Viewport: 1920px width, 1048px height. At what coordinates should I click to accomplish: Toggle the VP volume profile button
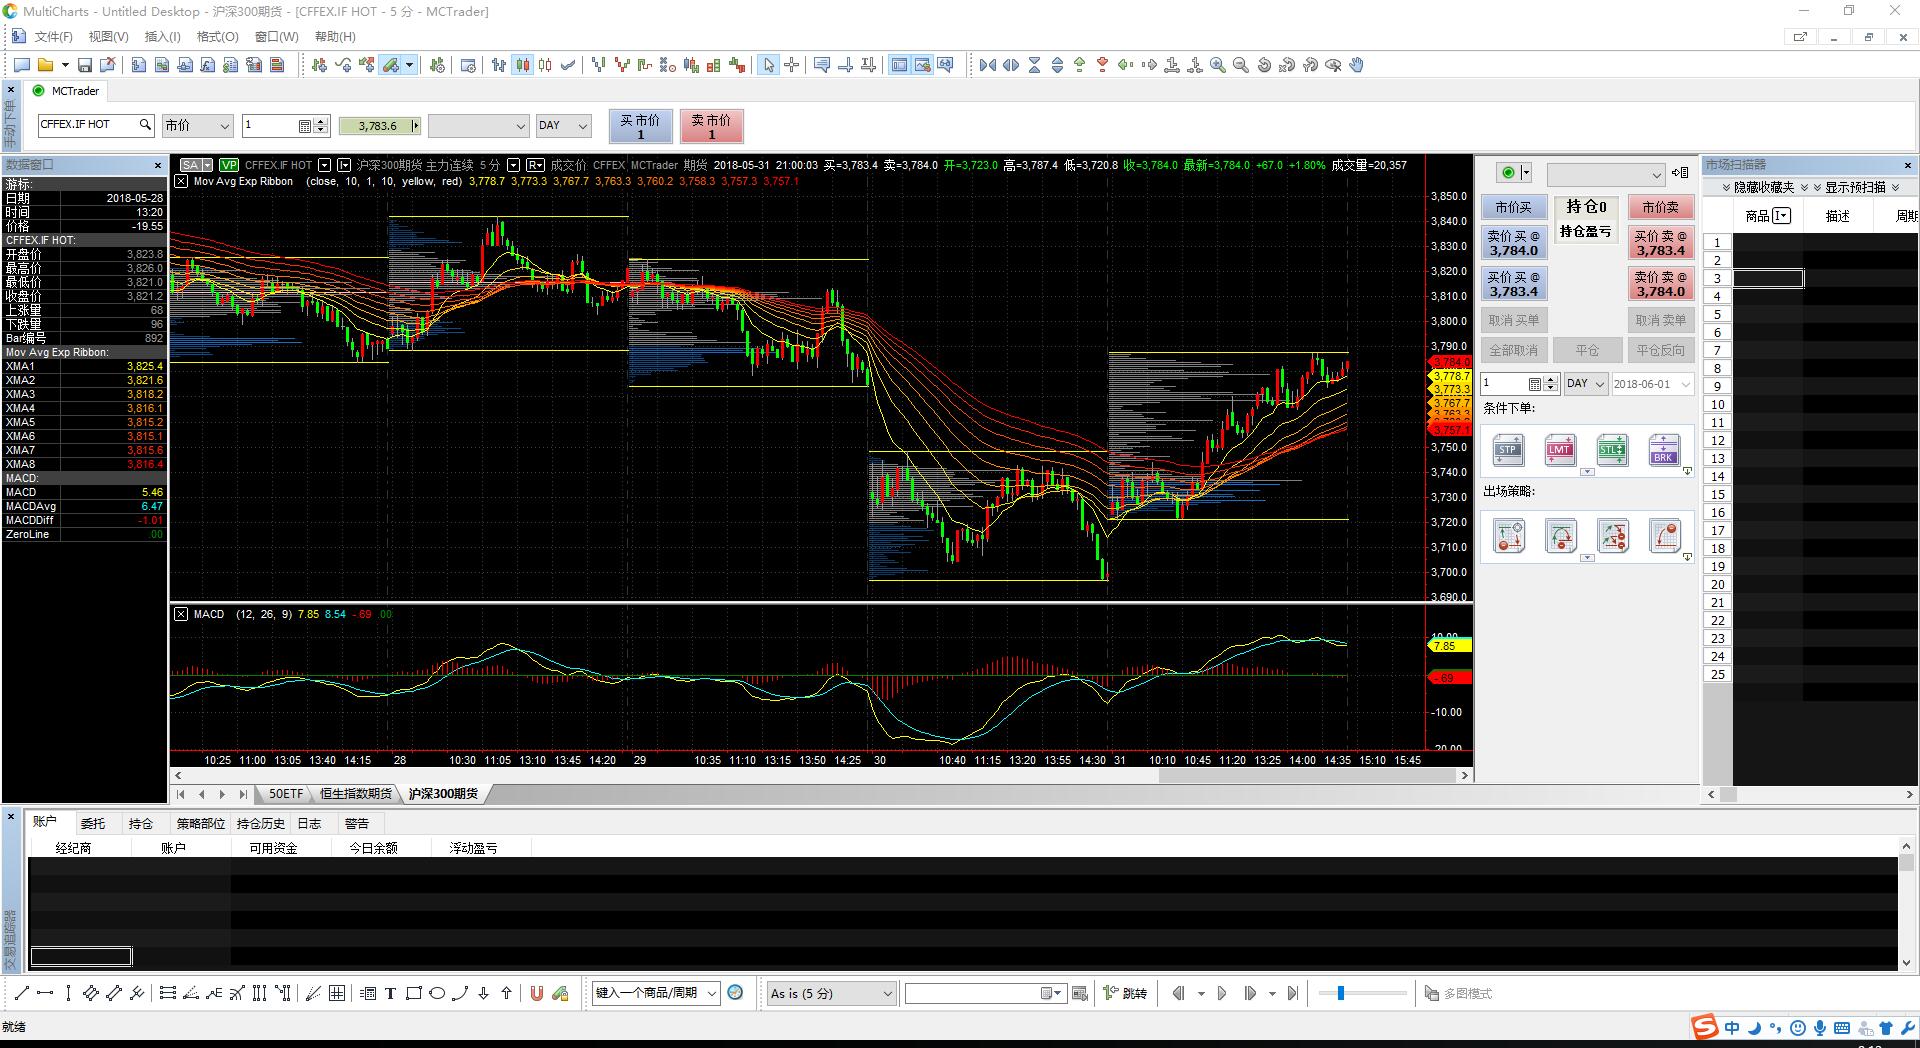(x=229, y=165)
